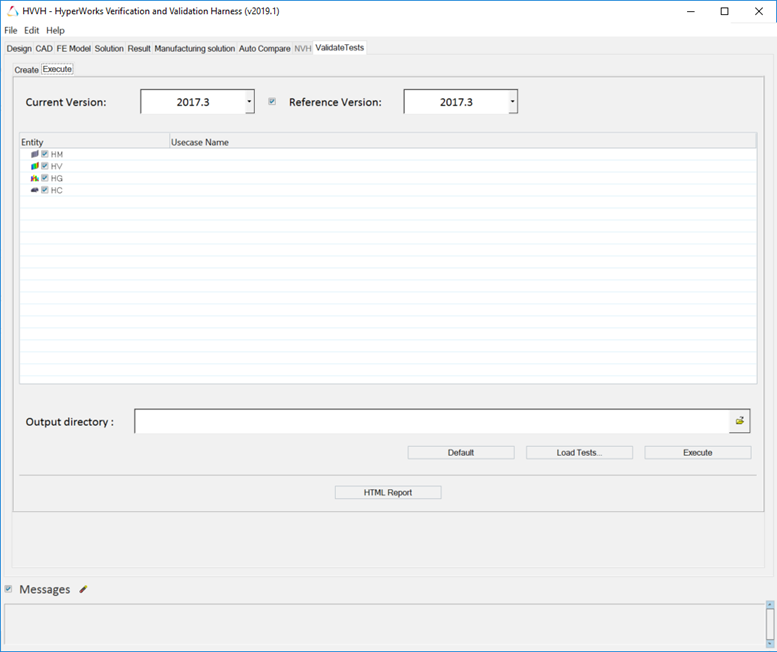The height and width of the screenshot is (652, 777).
Task: Toggle the Reference Version checkbox
Action: (272, 101)
